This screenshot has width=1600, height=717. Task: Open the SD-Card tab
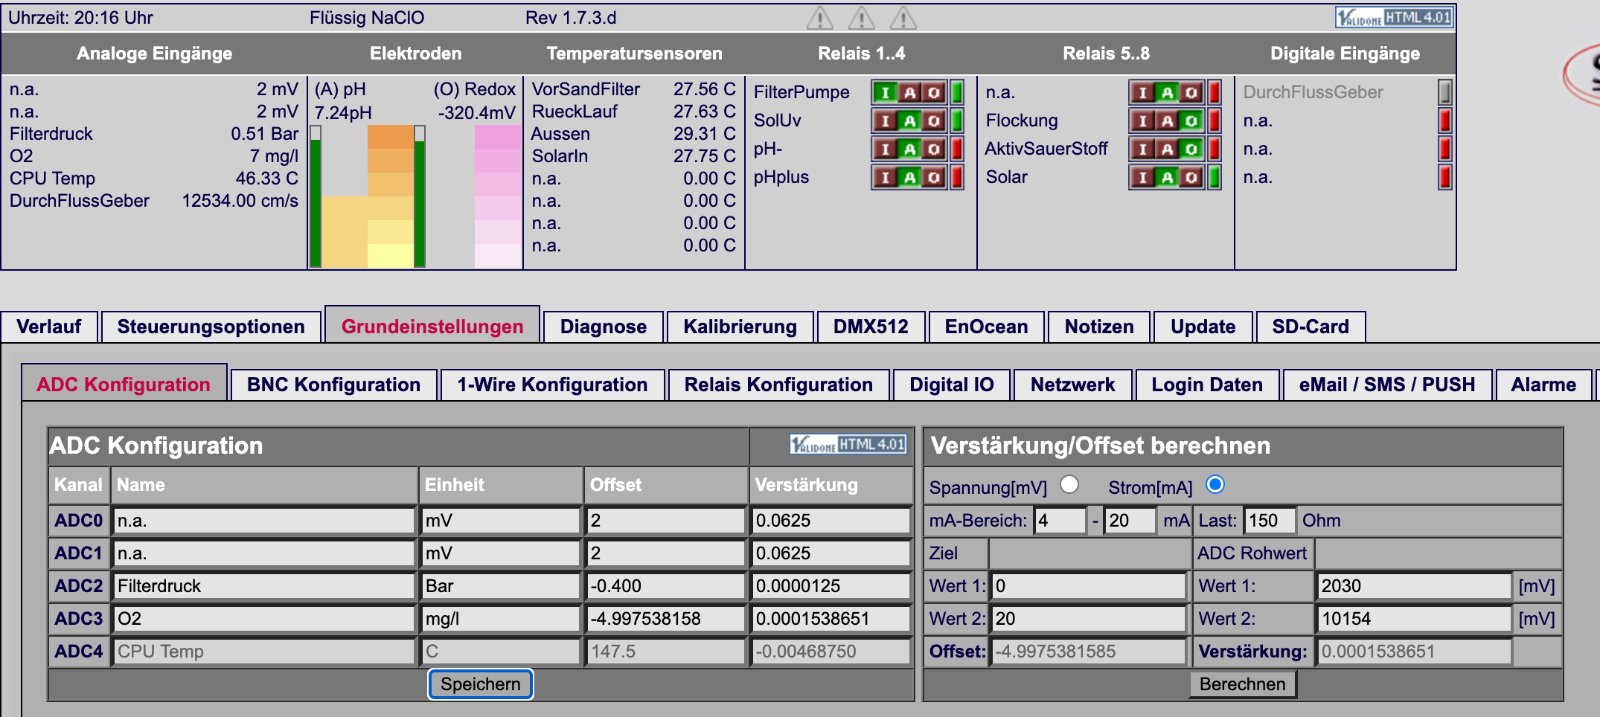click(1310, 327)
